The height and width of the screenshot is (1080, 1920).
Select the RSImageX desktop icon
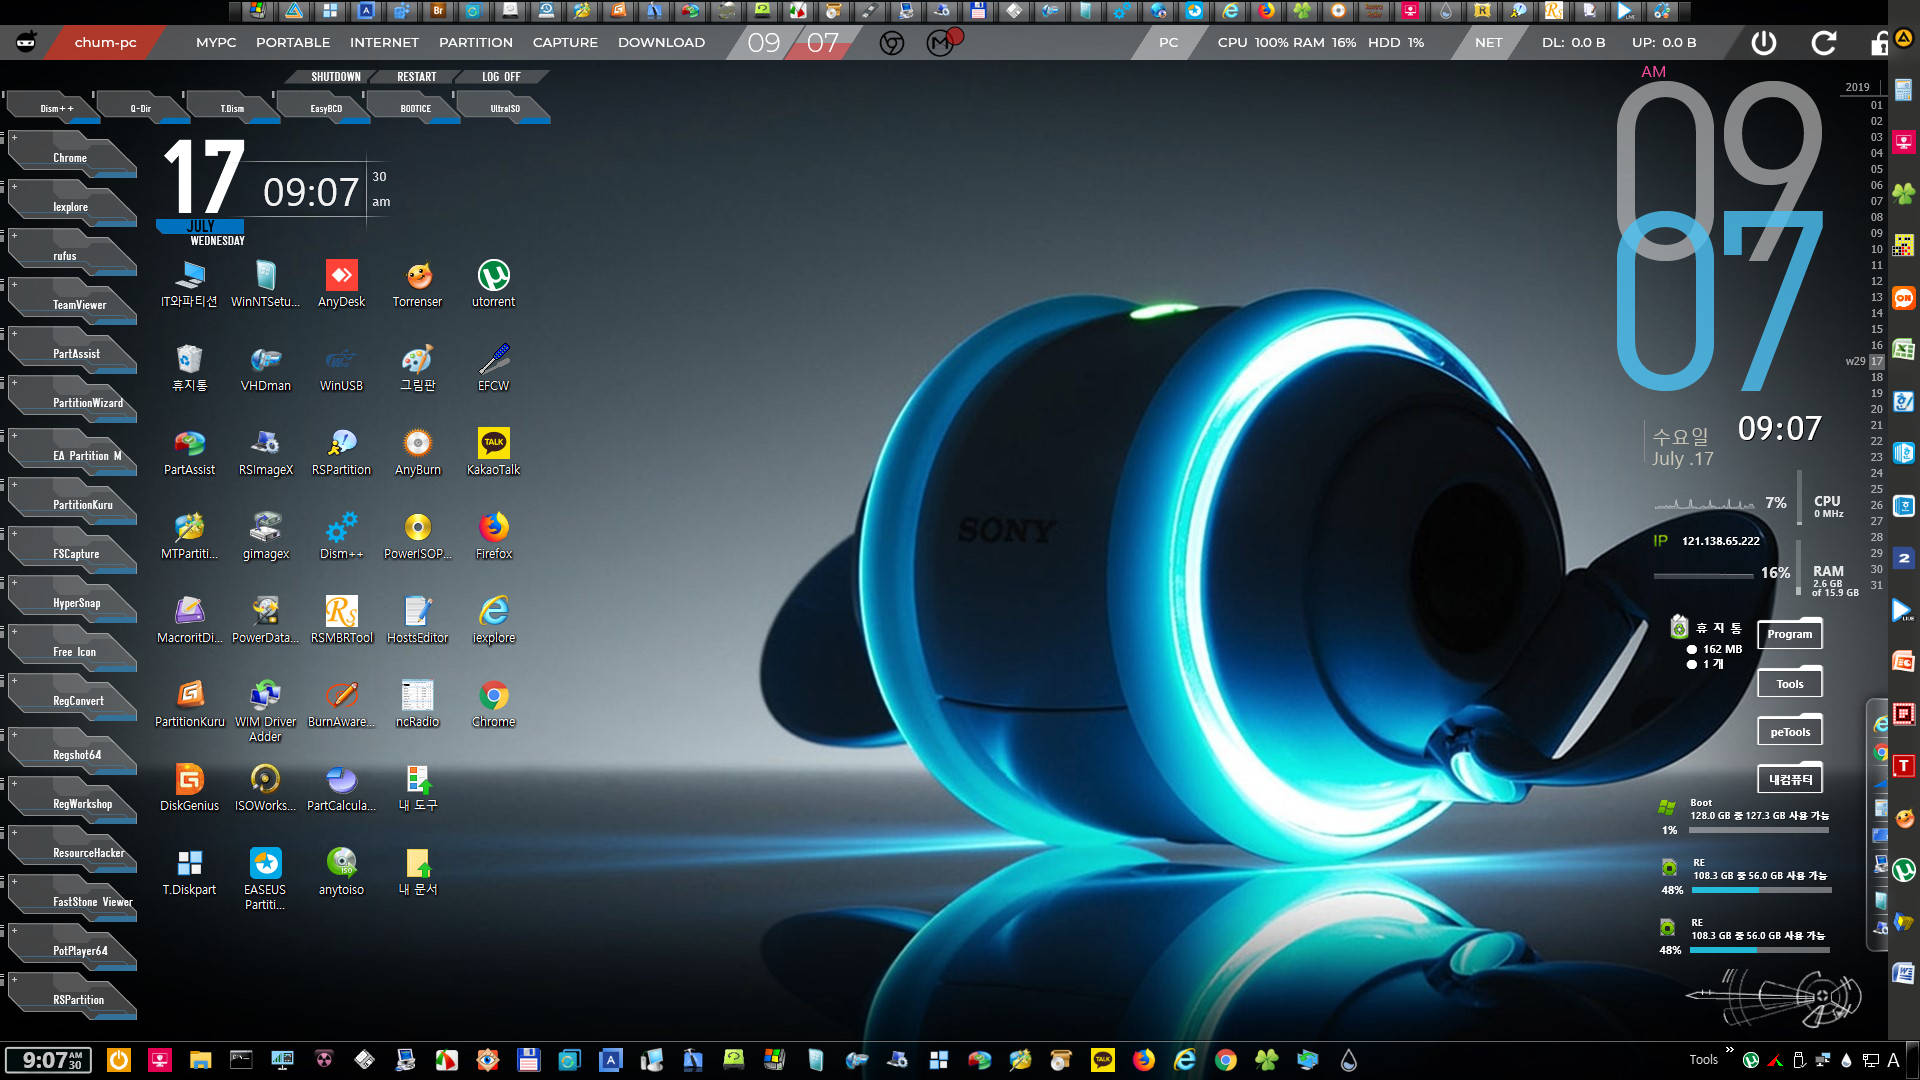tap(265, 452)
